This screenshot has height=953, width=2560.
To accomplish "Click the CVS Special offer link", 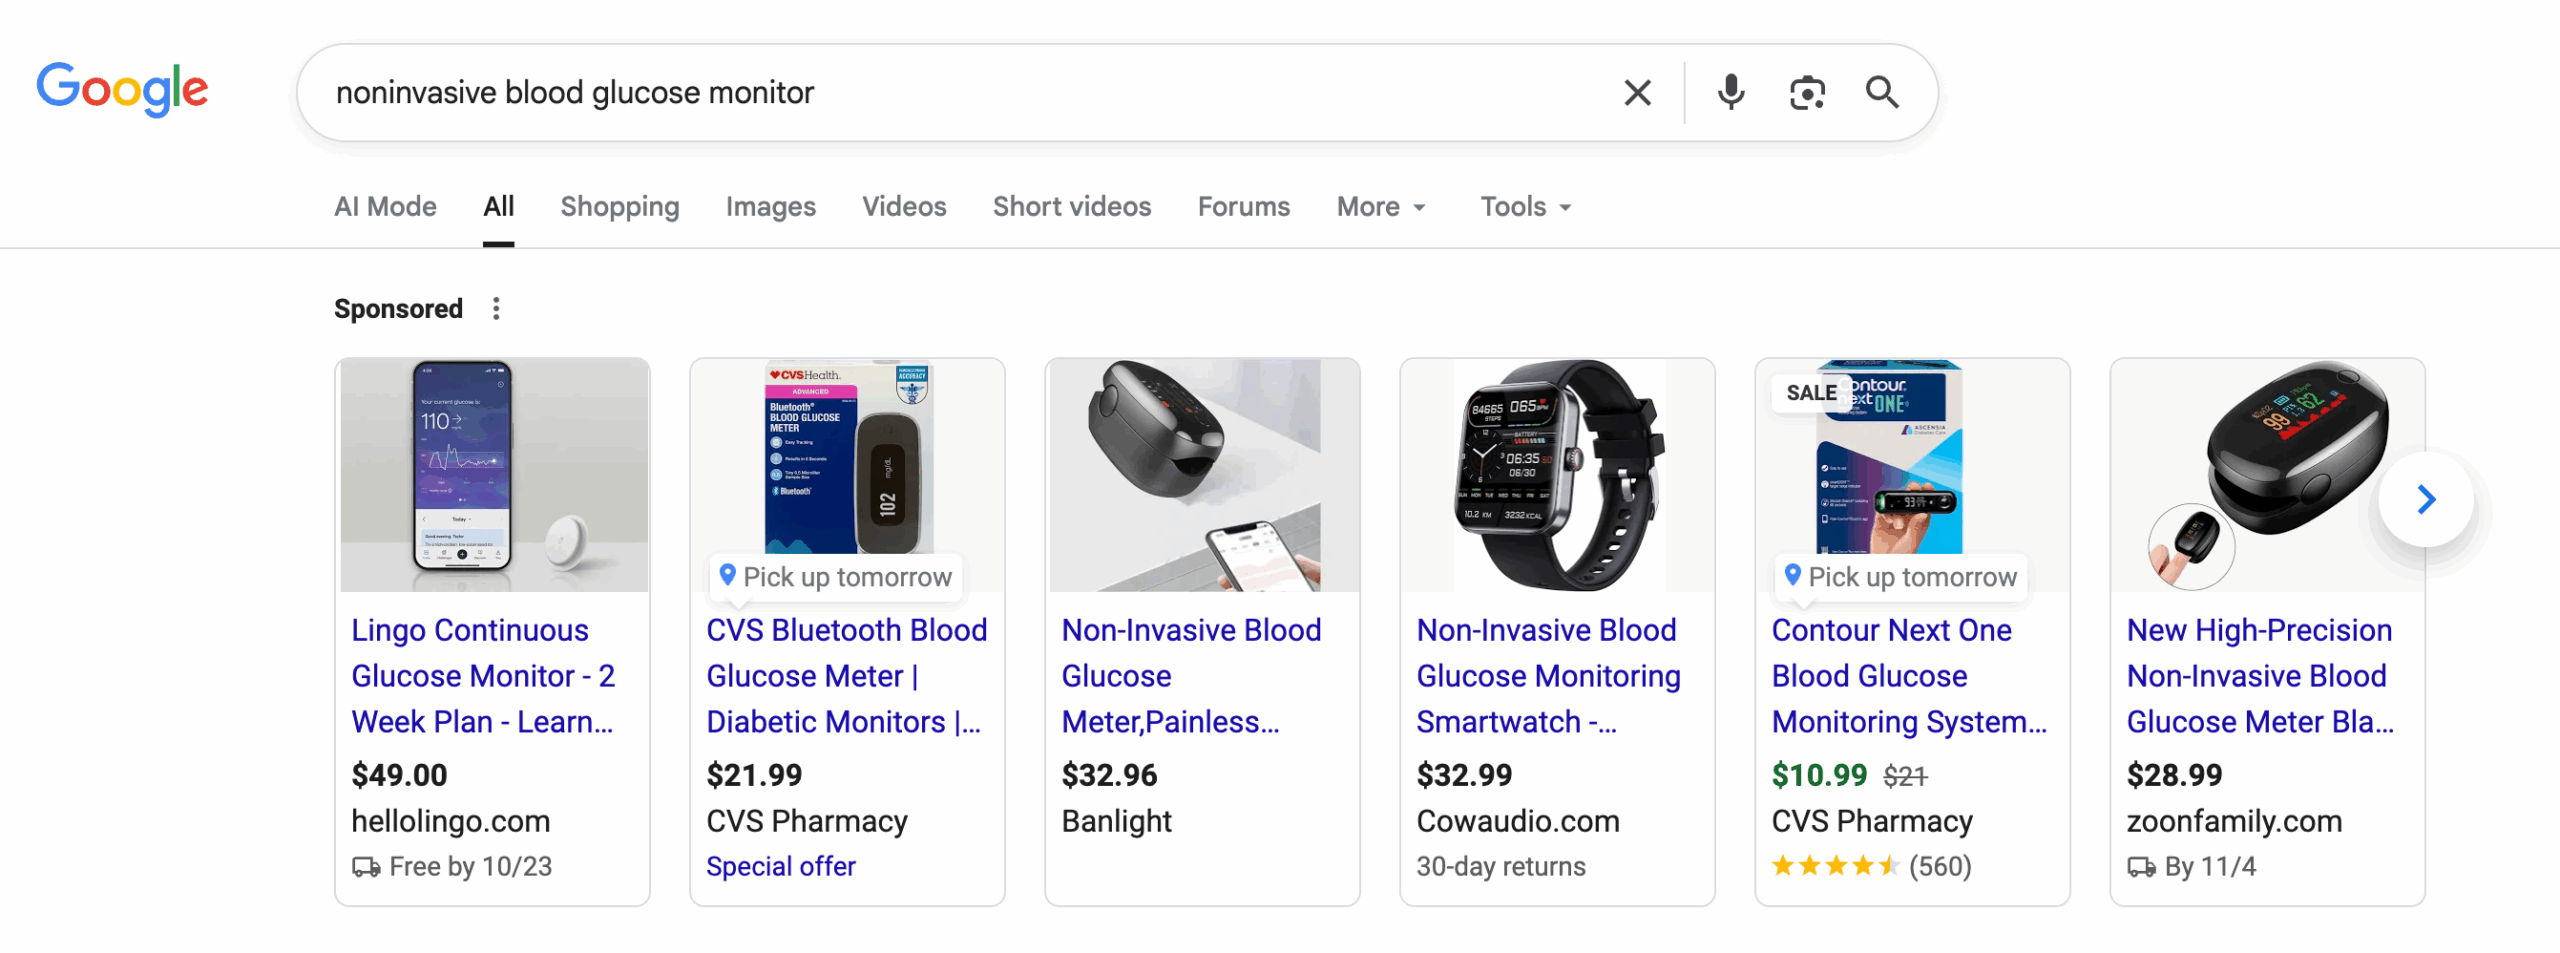I will point(780,866).
